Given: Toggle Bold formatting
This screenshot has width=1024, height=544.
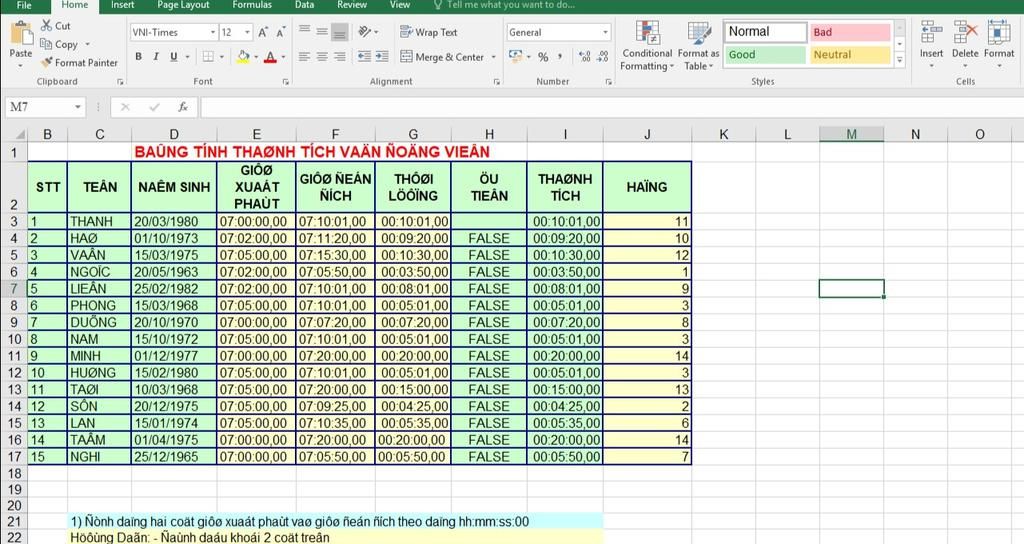Looking at the screenshot, I should pos(138,57).
